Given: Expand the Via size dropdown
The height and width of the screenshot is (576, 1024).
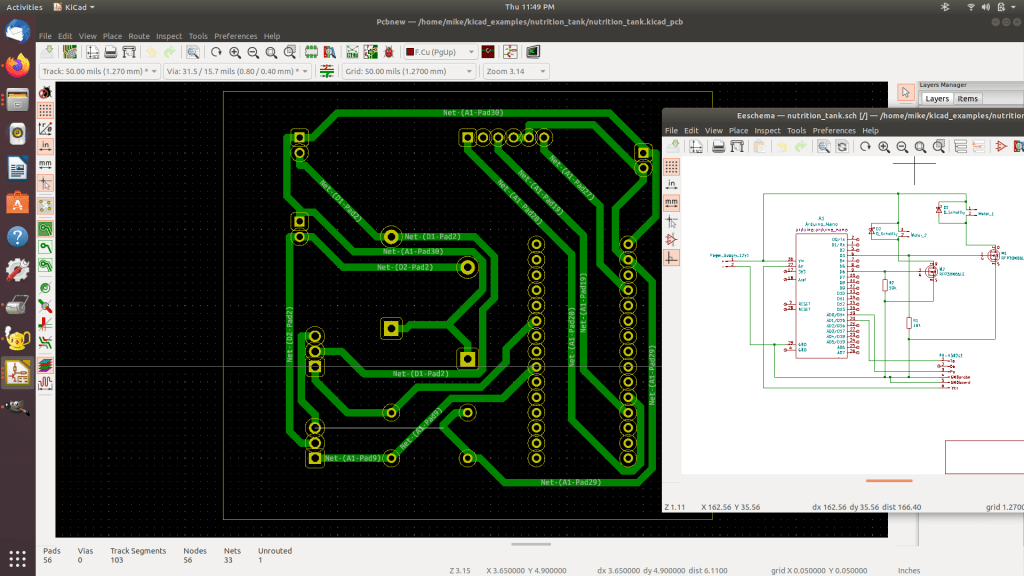Looking at the screenshot, I should coord(237,71).
